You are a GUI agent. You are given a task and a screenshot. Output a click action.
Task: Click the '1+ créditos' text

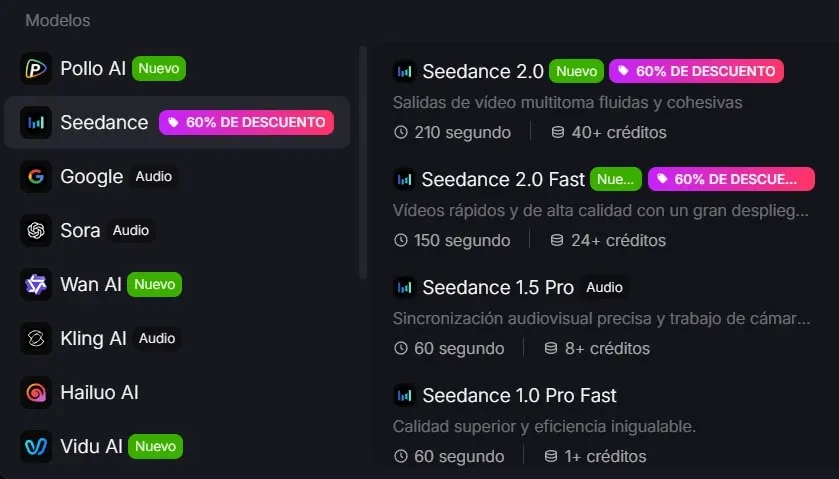[605, 457]
